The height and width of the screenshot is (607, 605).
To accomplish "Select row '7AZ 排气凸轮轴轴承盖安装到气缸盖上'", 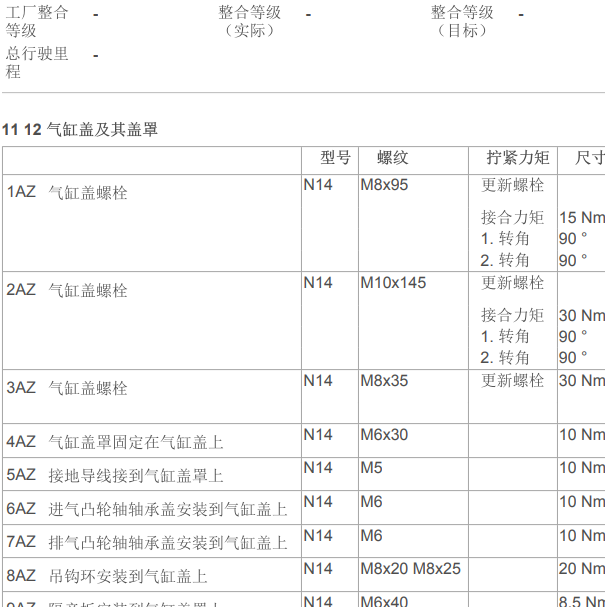I will coord(303,541).
